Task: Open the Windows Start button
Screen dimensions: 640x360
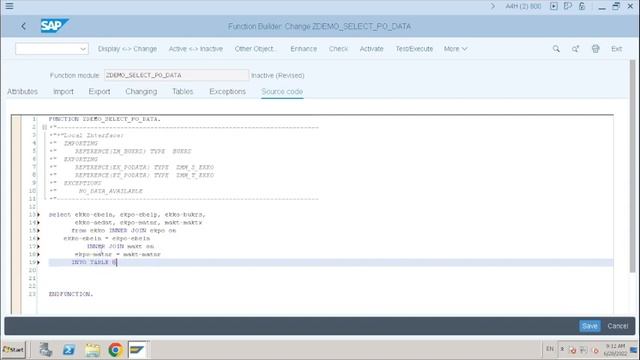Action: [13, 350]
